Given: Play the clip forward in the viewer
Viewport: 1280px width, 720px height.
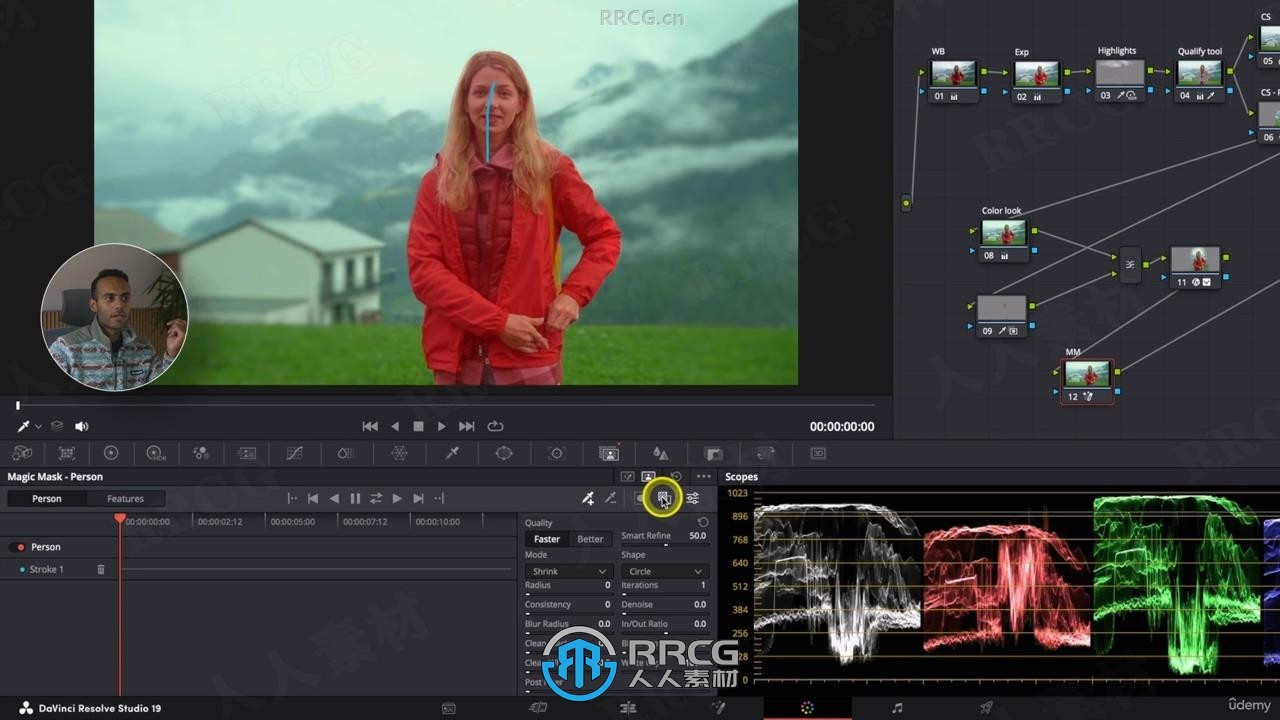Looking at the screenshot, I should (441, 426).
